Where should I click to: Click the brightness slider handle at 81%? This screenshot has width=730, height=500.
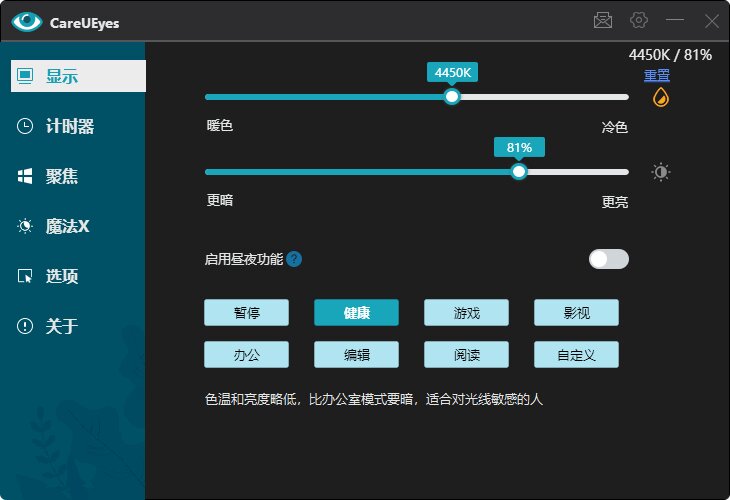(x=519, y=172)
